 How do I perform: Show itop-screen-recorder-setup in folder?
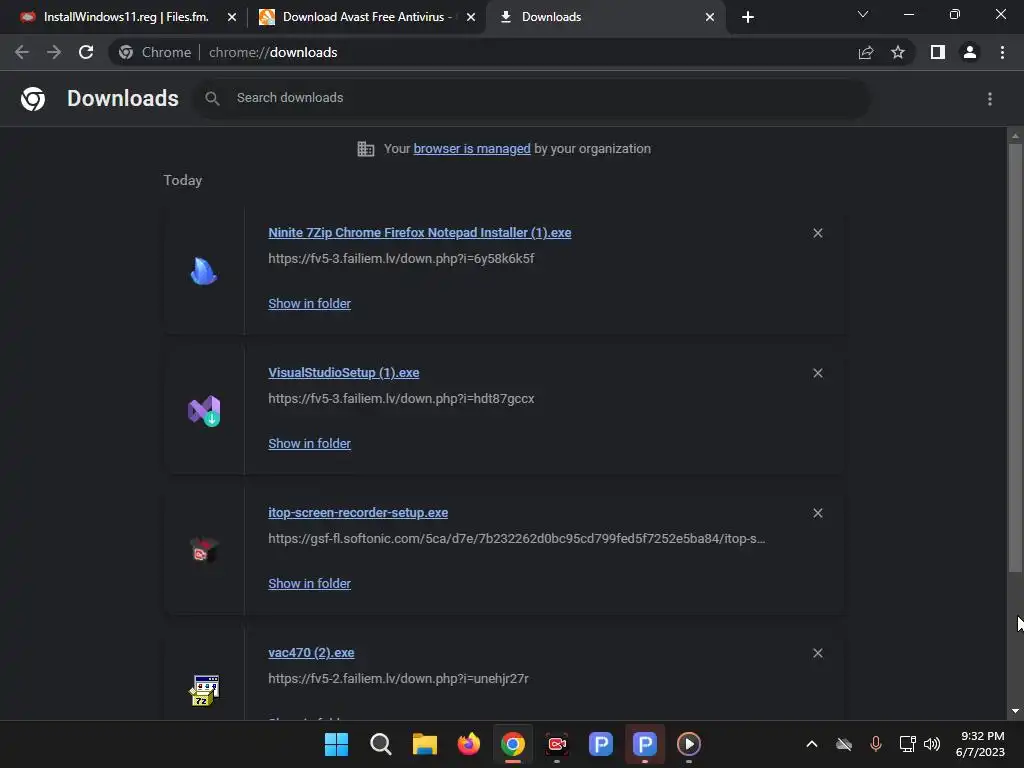coord(310,584)
